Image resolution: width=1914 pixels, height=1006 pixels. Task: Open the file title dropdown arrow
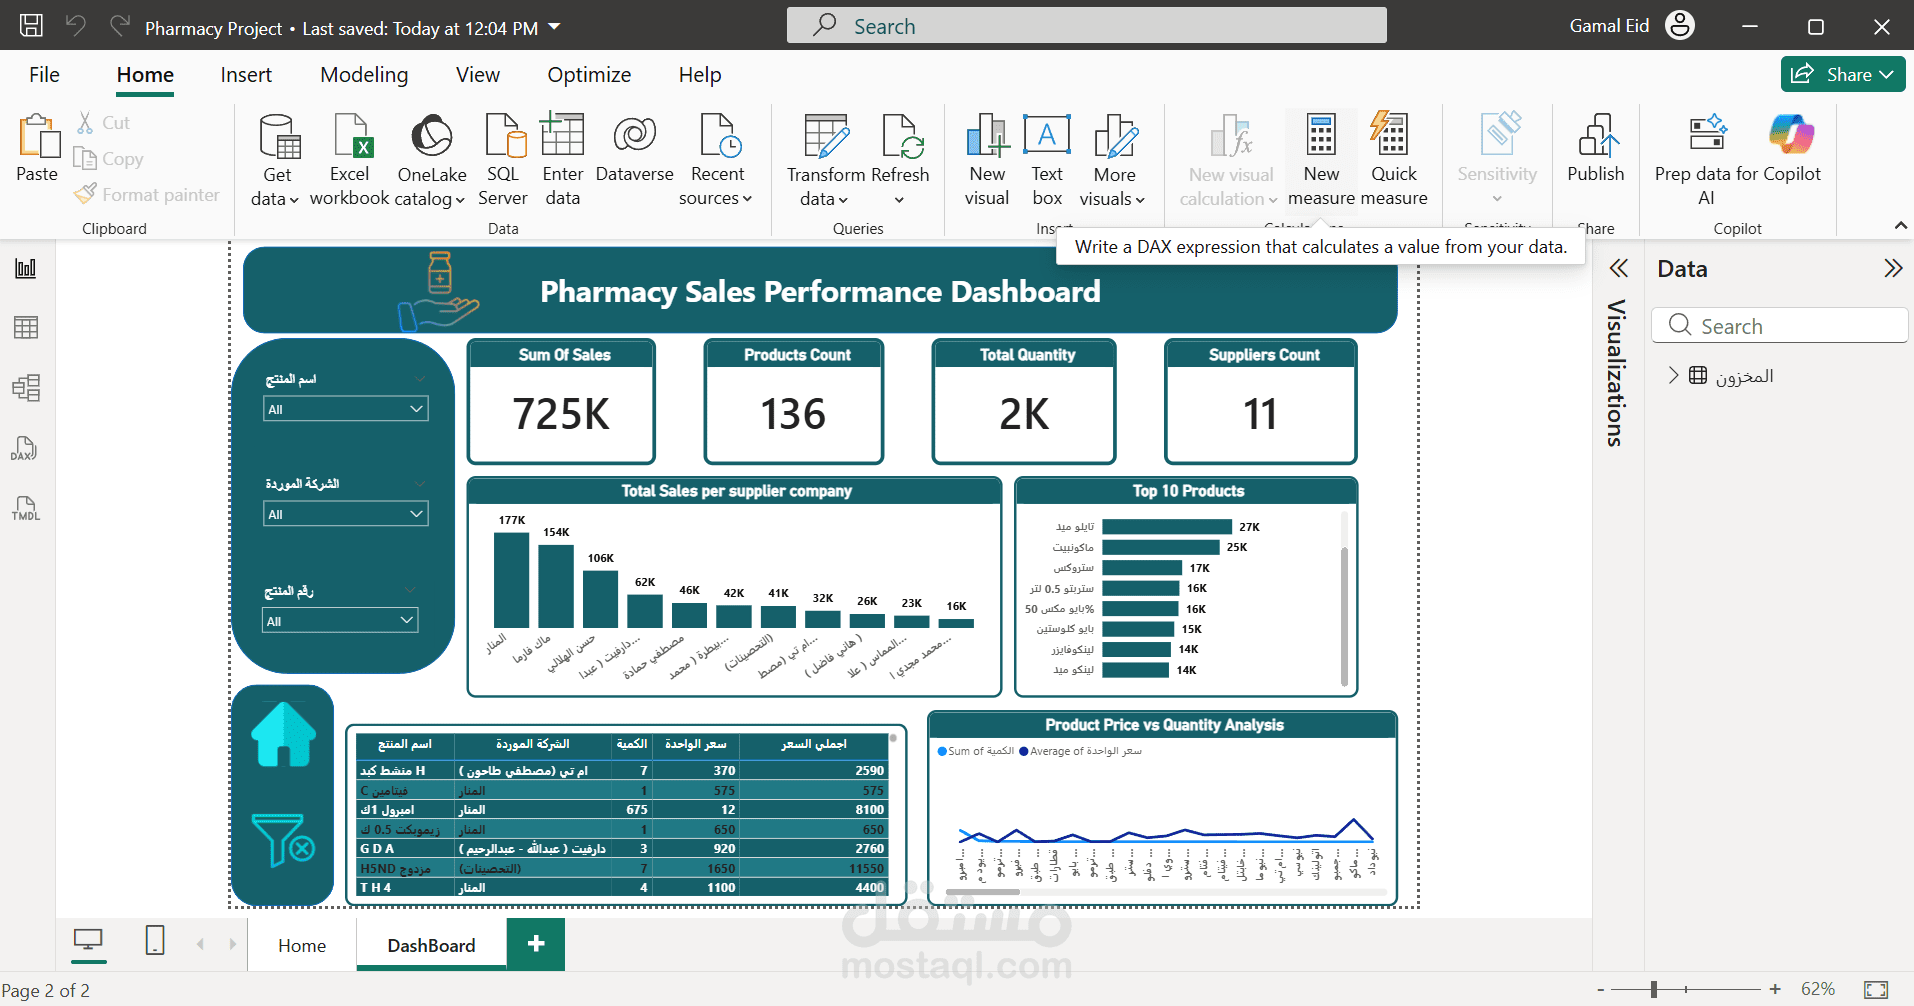point(555,27)
